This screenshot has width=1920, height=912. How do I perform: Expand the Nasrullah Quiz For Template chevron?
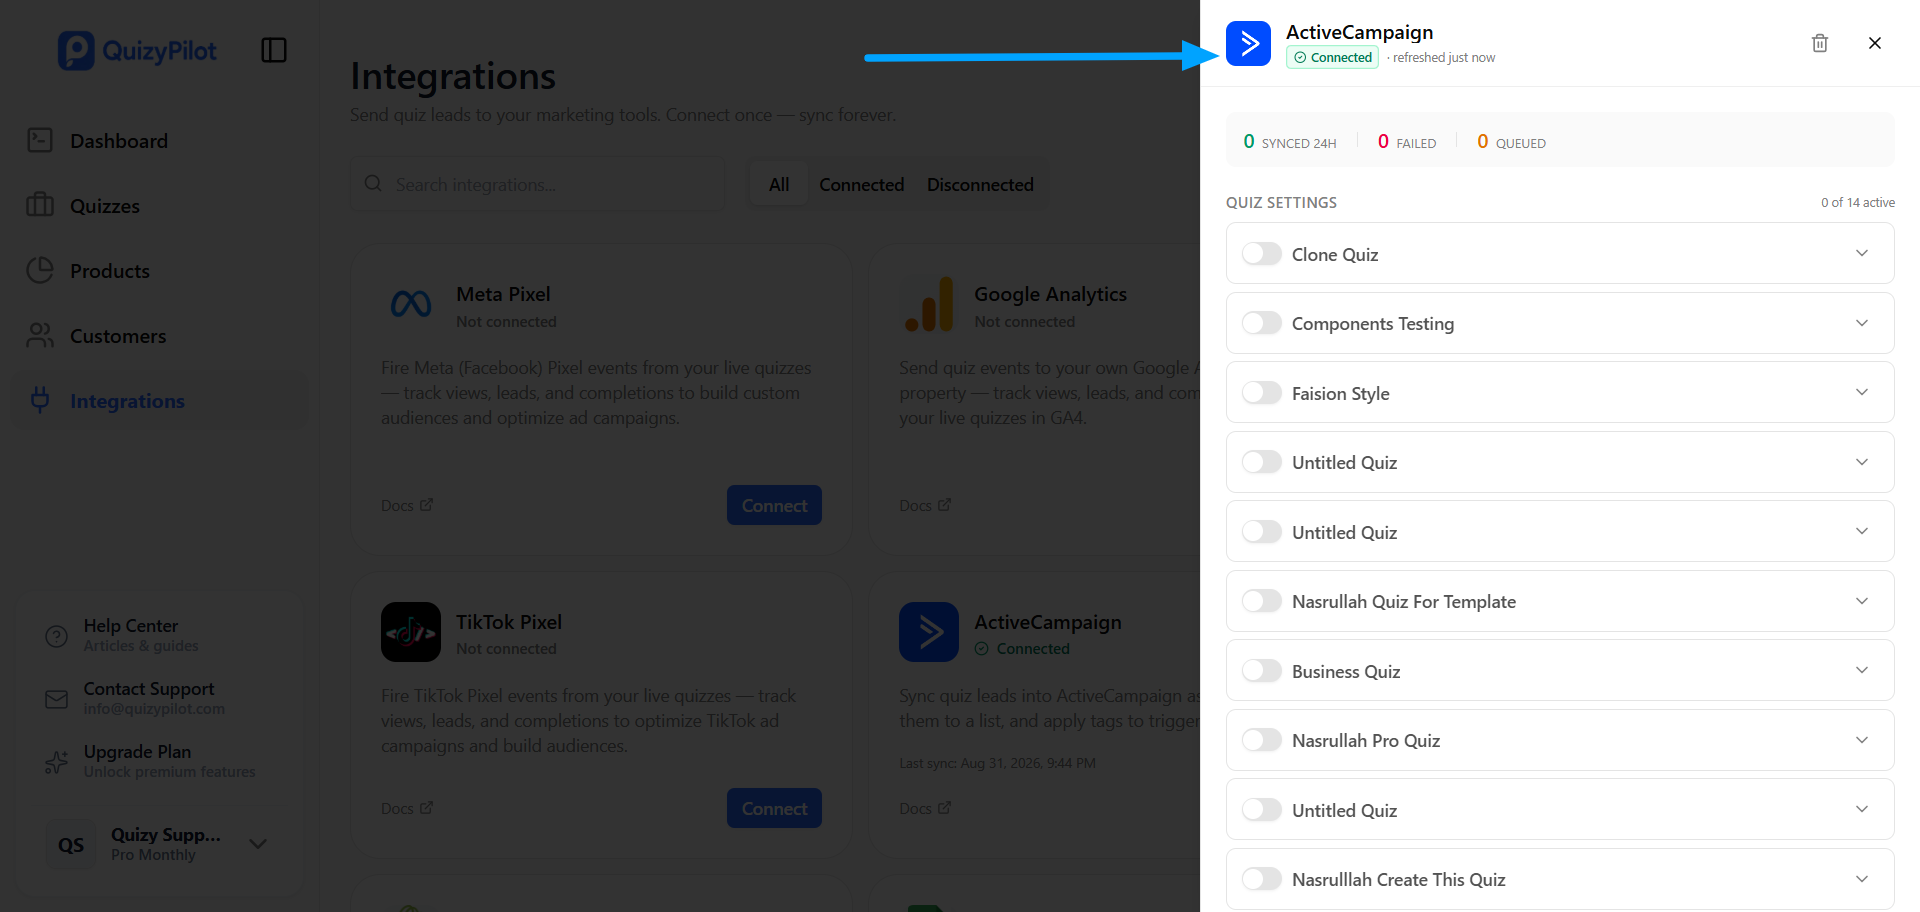1862,601
